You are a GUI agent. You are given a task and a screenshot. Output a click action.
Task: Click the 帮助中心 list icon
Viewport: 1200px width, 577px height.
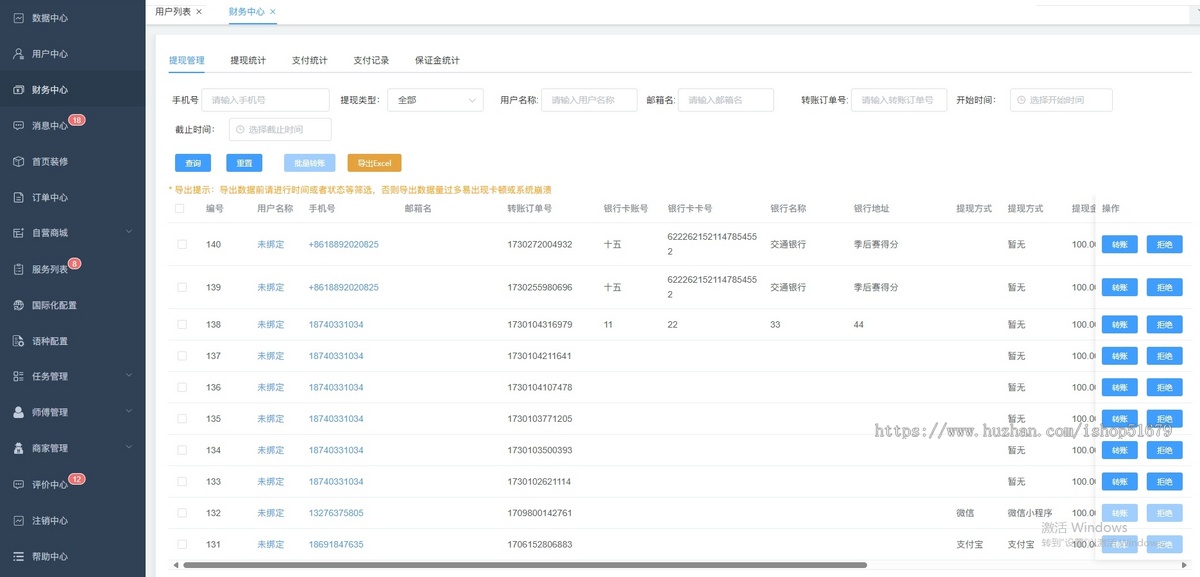pyautogui.click(x=18, y=556)
